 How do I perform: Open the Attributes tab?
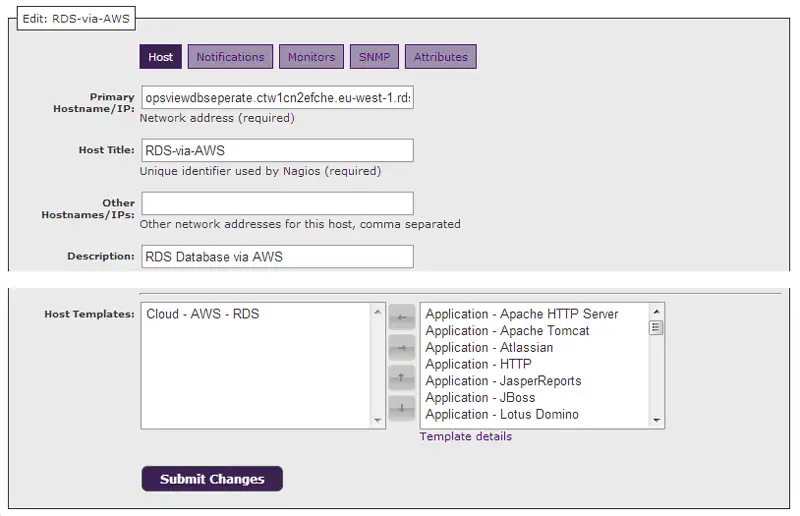pyautogui.click(x=441, y=57)
